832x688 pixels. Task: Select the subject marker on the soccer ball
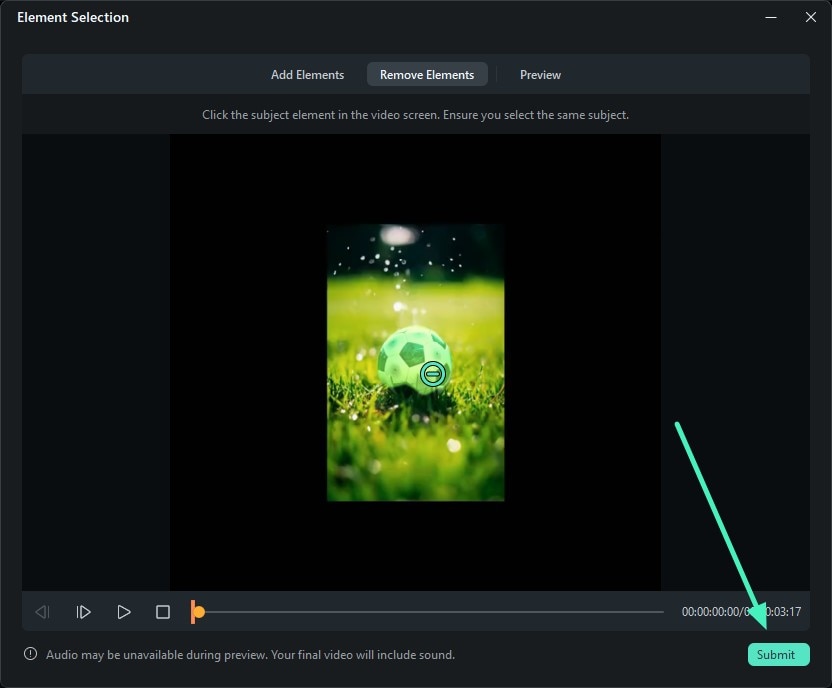click(x=433, y=374)
